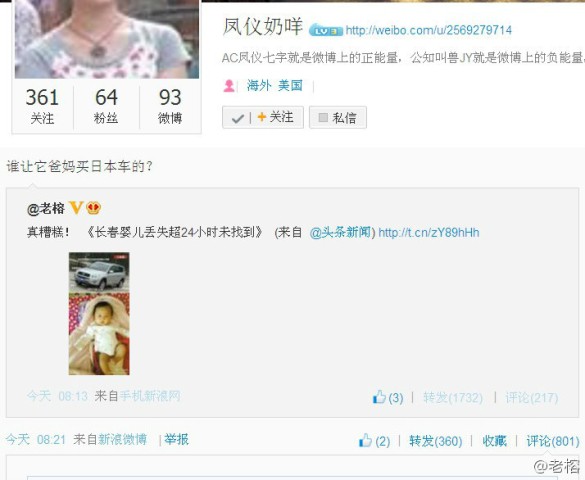Click the checkmark icon in follow button

(x=237, y=118)
